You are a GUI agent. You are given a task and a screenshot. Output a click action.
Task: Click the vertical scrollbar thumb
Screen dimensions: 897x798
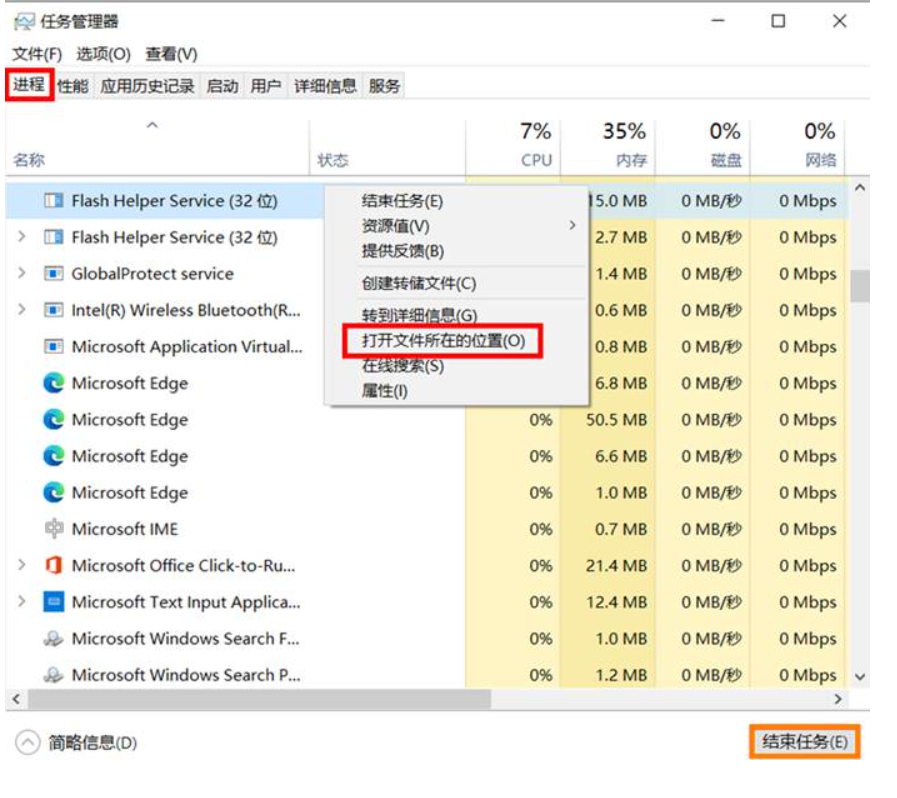pos(860,286)
